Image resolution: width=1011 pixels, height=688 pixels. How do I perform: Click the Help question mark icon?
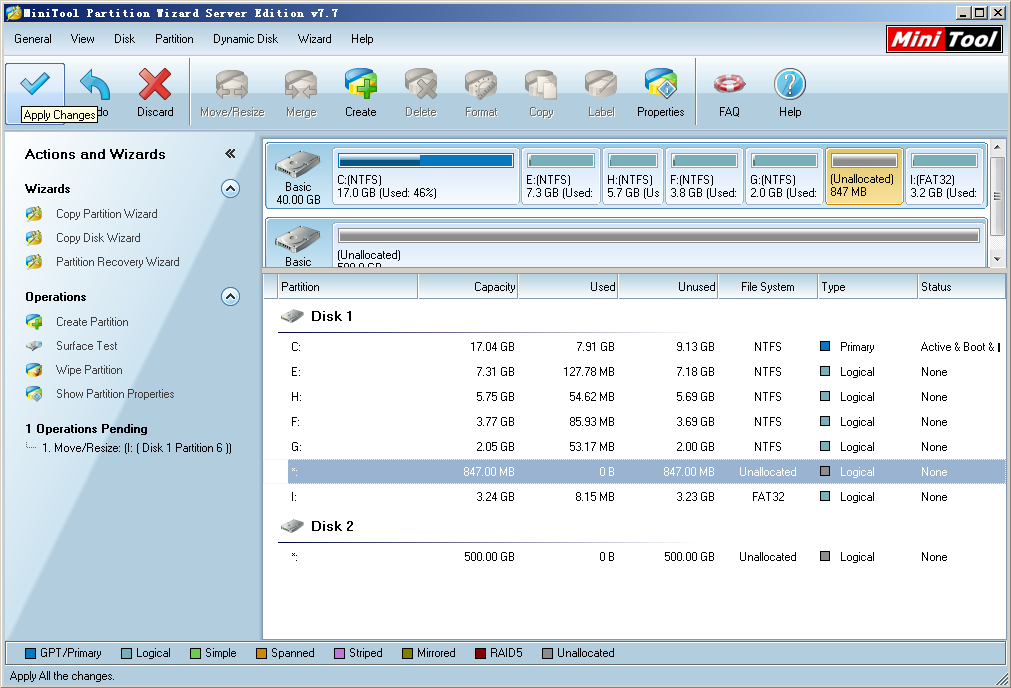click(x=790, y=84)
